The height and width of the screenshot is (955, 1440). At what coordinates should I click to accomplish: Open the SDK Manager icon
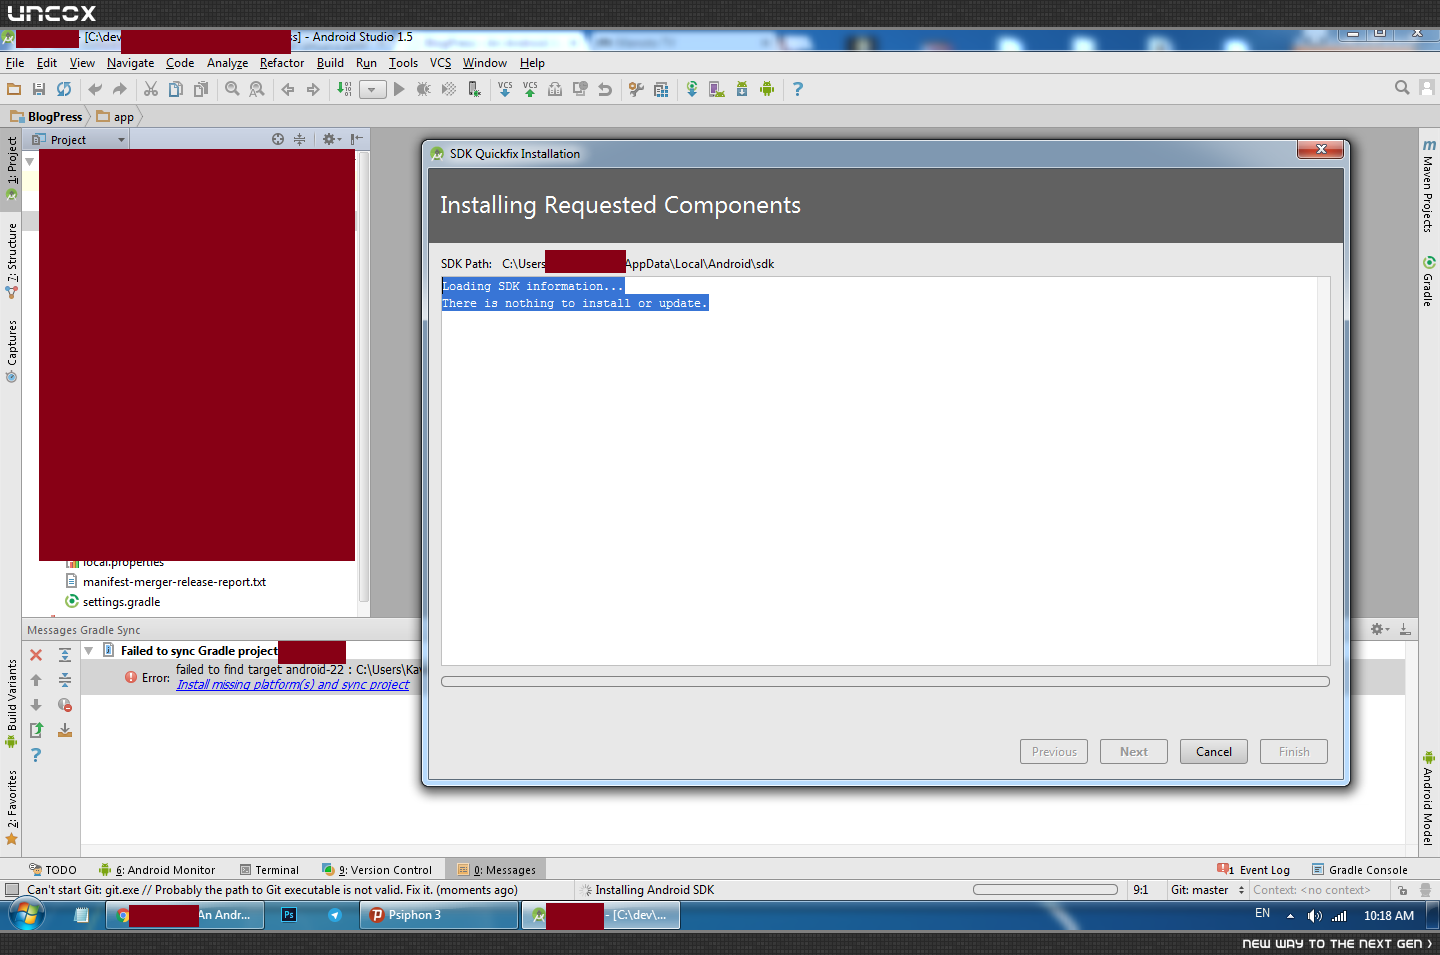(x=742, y=89)
